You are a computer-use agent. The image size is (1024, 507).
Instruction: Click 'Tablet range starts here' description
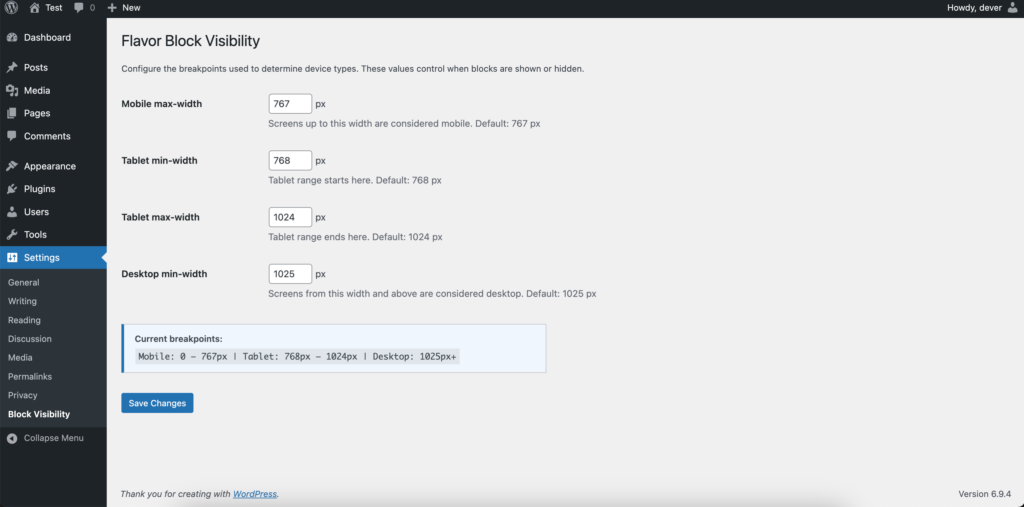pos(355,180)
